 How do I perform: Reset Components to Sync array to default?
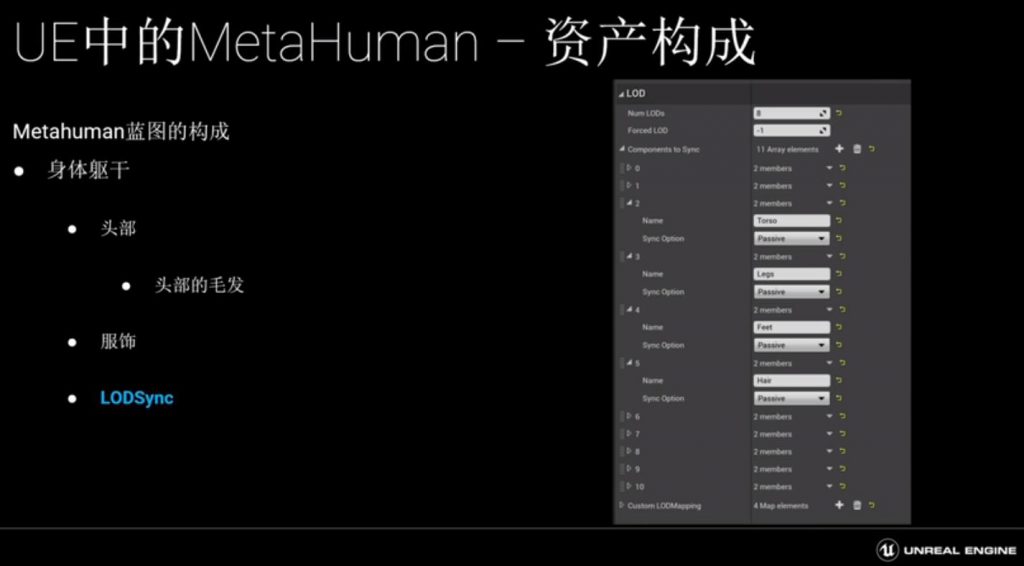pos(872,149)
